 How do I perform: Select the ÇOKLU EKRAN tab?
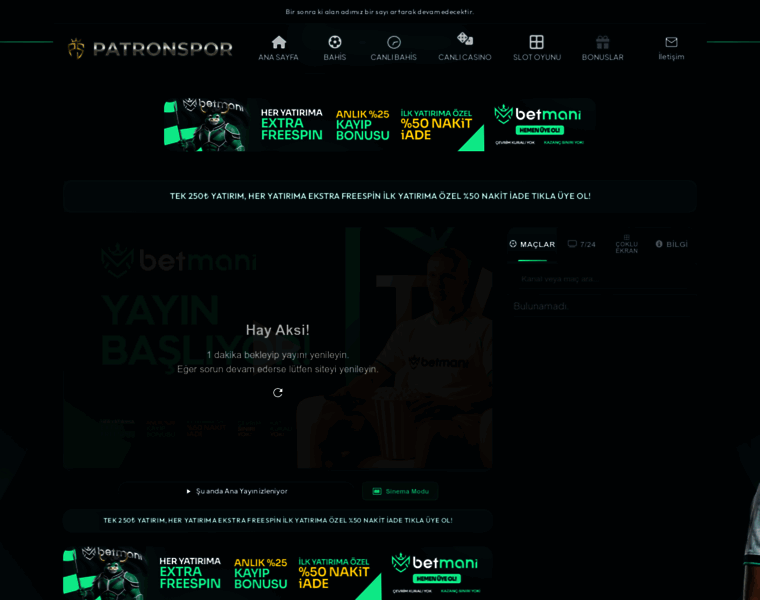[627, 244]
